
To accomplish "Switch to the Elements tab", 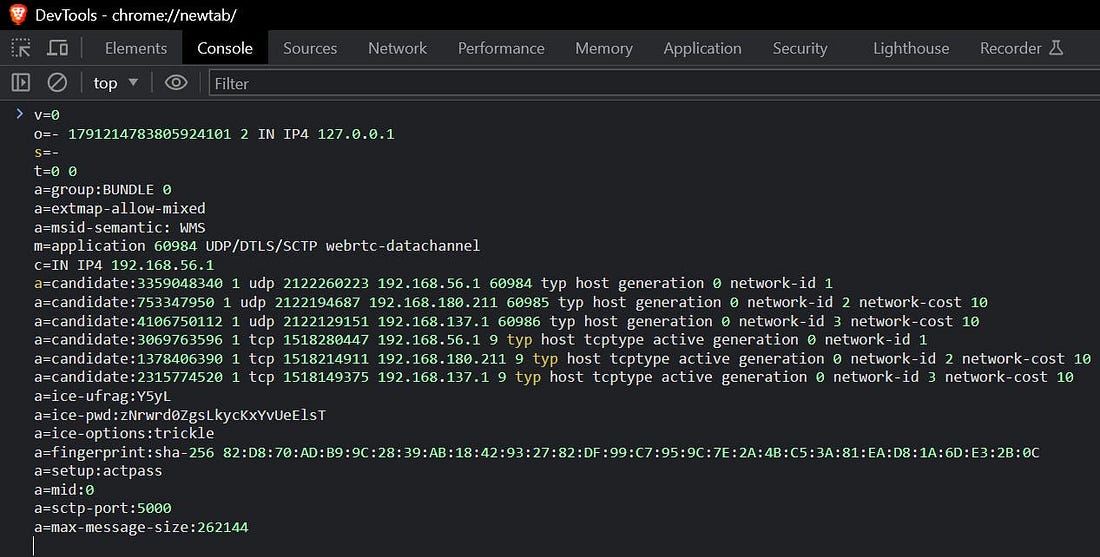I will pos(136,48).
